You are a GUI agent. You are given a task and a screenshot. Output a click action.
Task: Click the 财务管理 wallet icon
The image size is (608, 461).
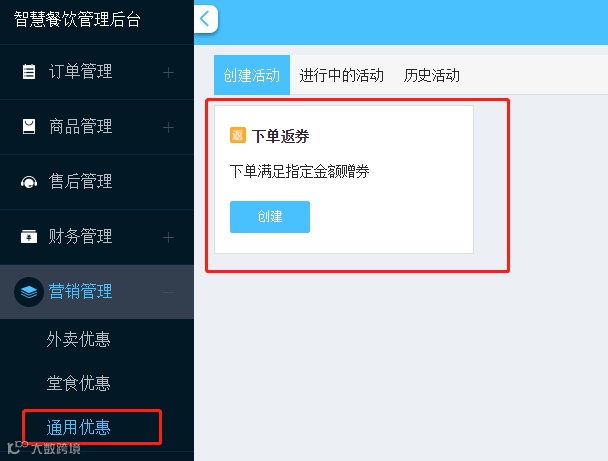point(29,237)
